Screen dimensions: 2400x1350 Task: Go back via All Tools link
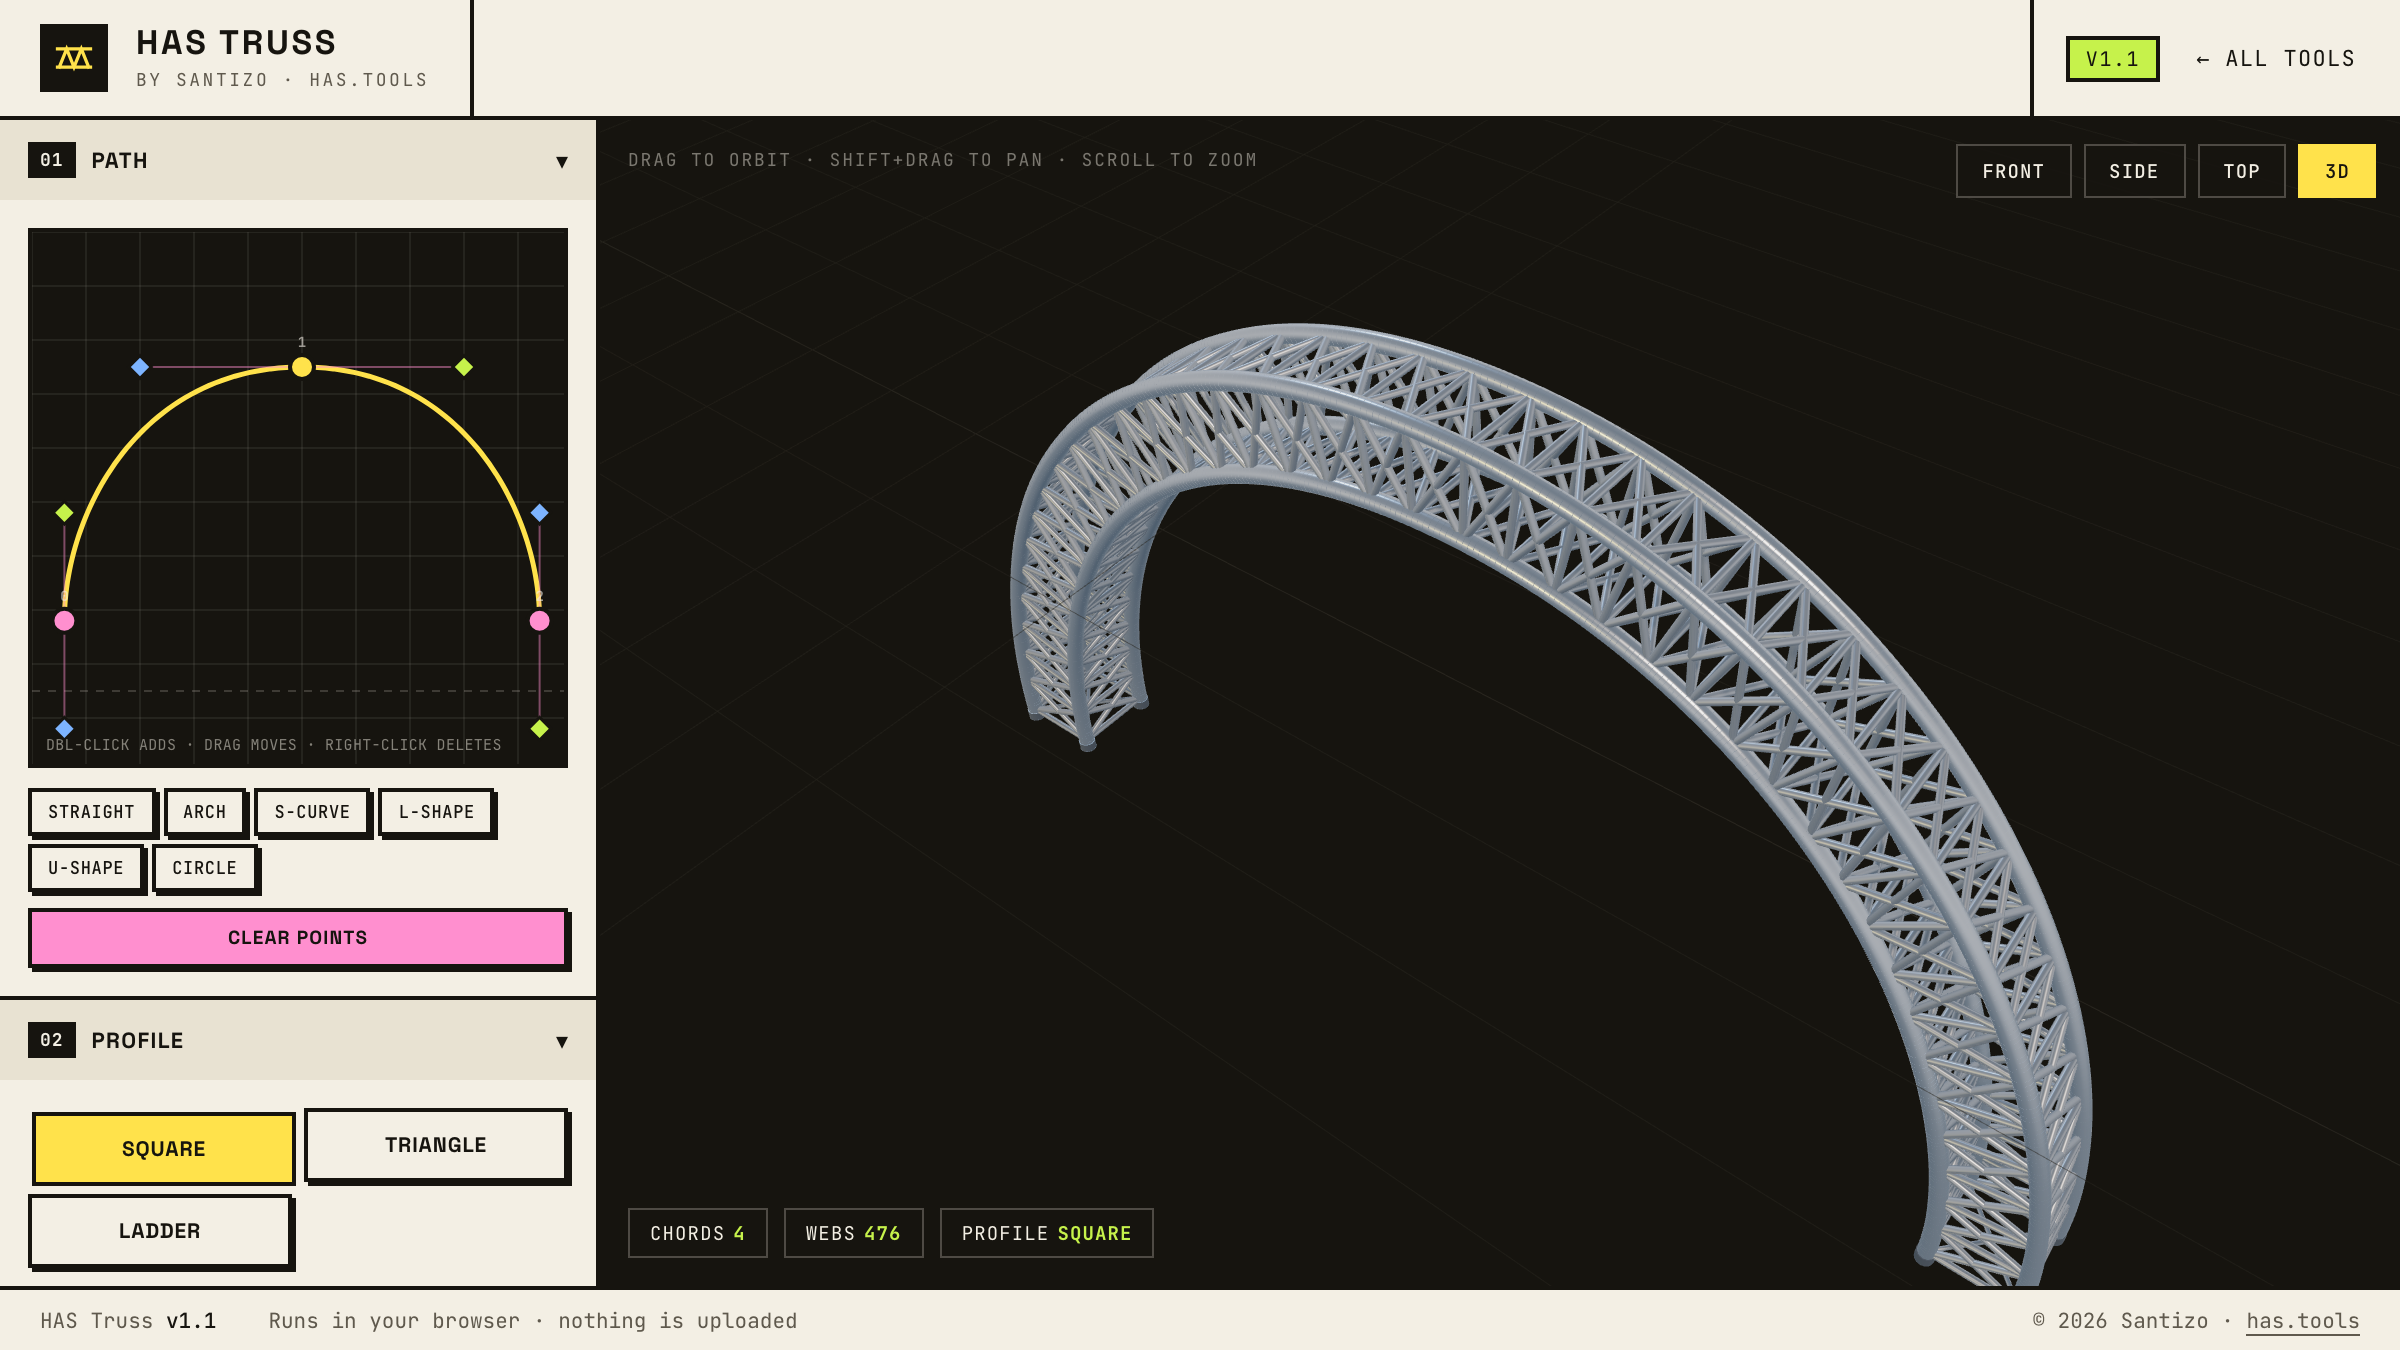(x=2275, y=59)
